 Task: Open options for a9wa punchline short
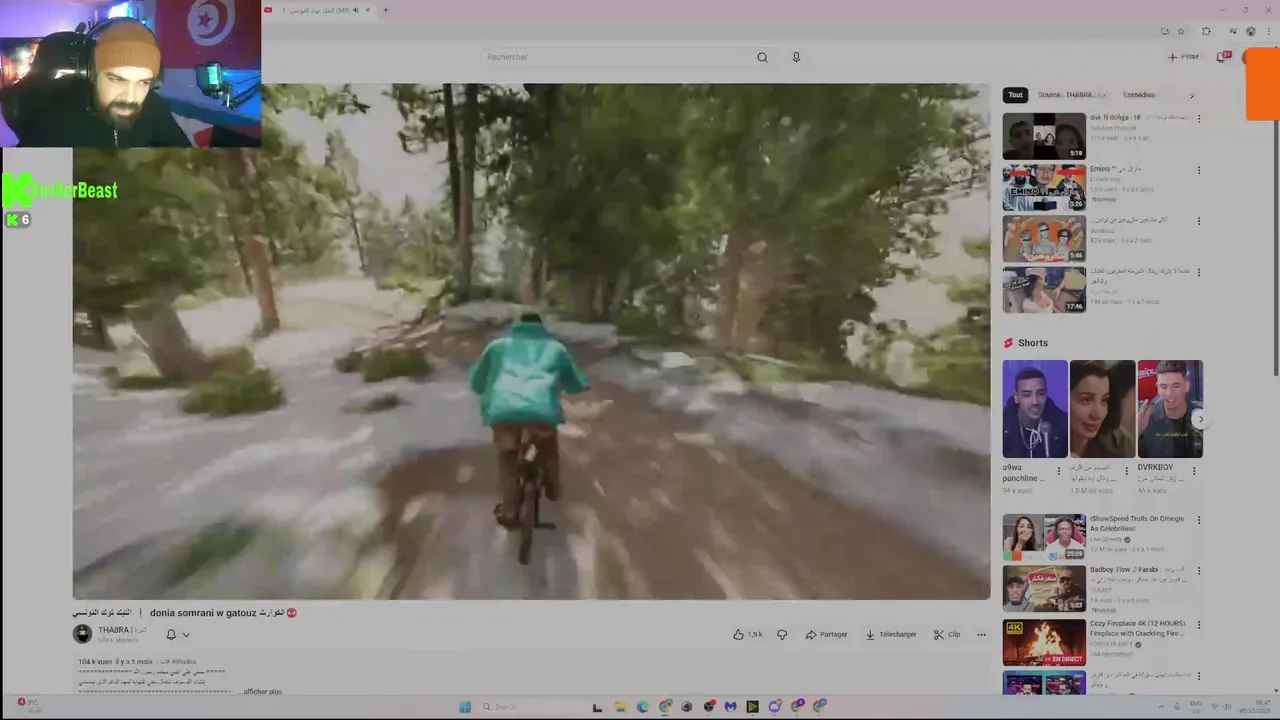click(x=1059, y=470)
